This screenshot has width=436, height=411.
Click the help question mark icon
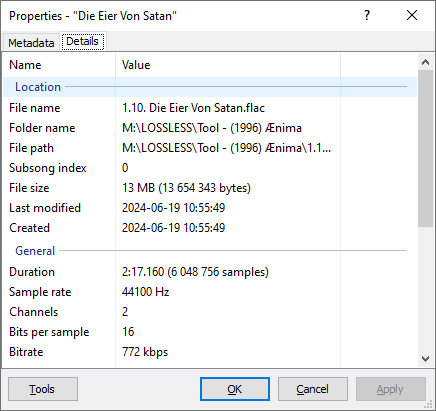(x=367, y=15)
